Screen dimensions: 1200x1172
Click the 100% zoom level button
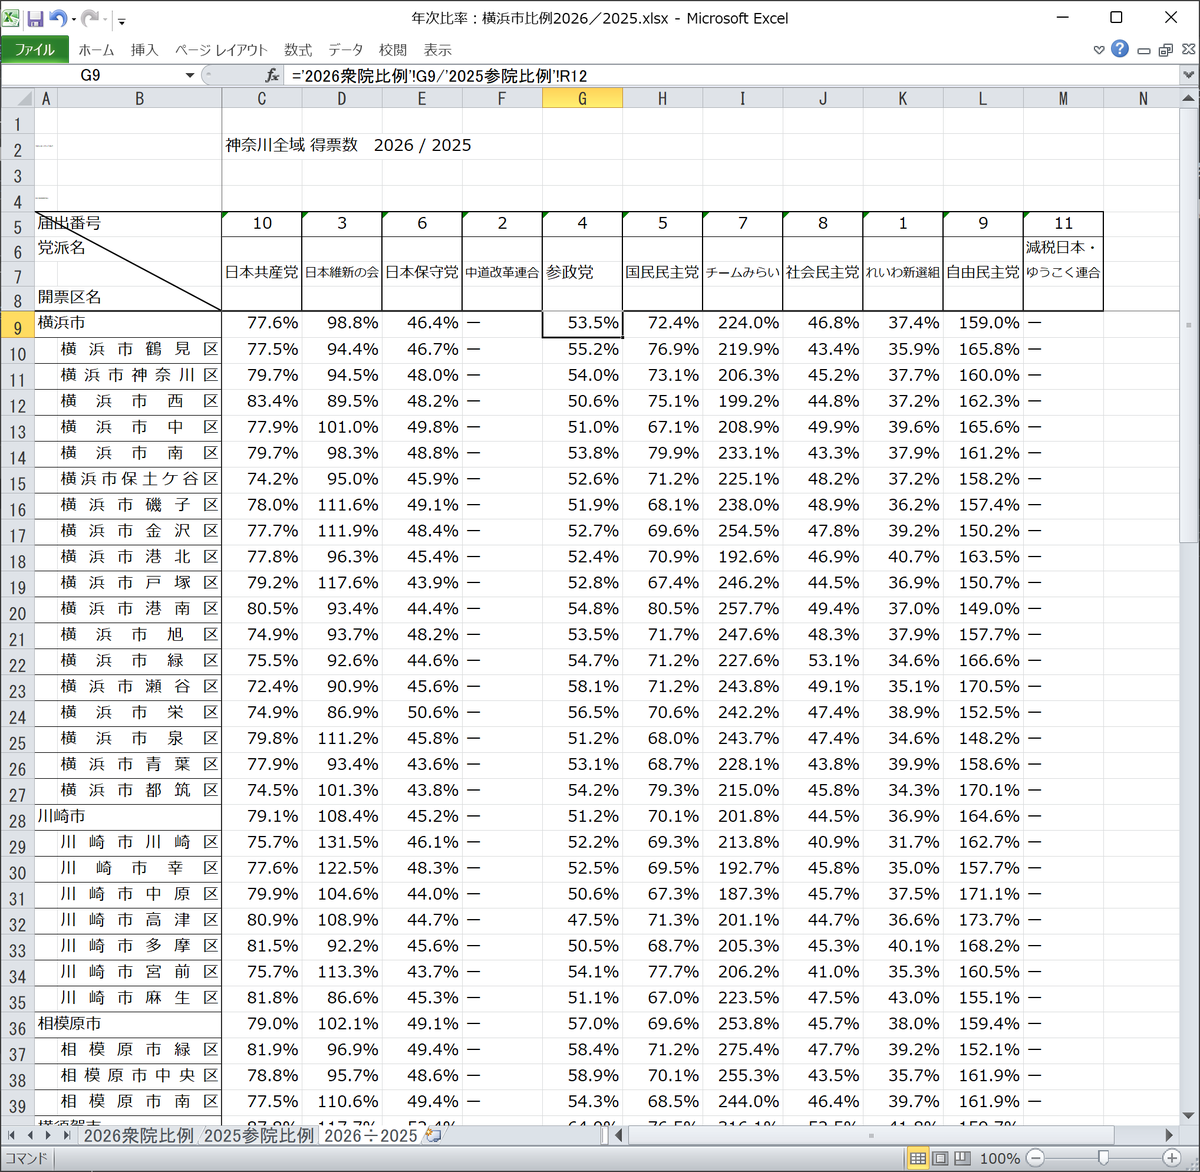(x=1000, y=1158)
